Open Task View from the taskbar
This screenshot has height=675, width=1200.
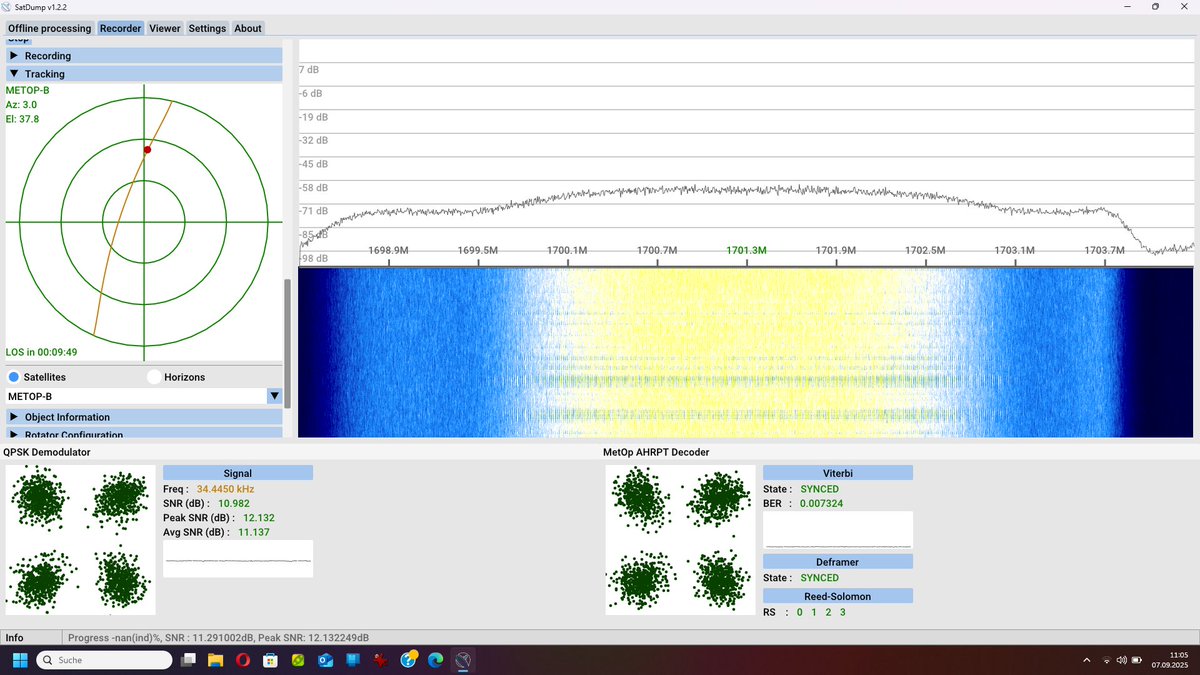188,660
